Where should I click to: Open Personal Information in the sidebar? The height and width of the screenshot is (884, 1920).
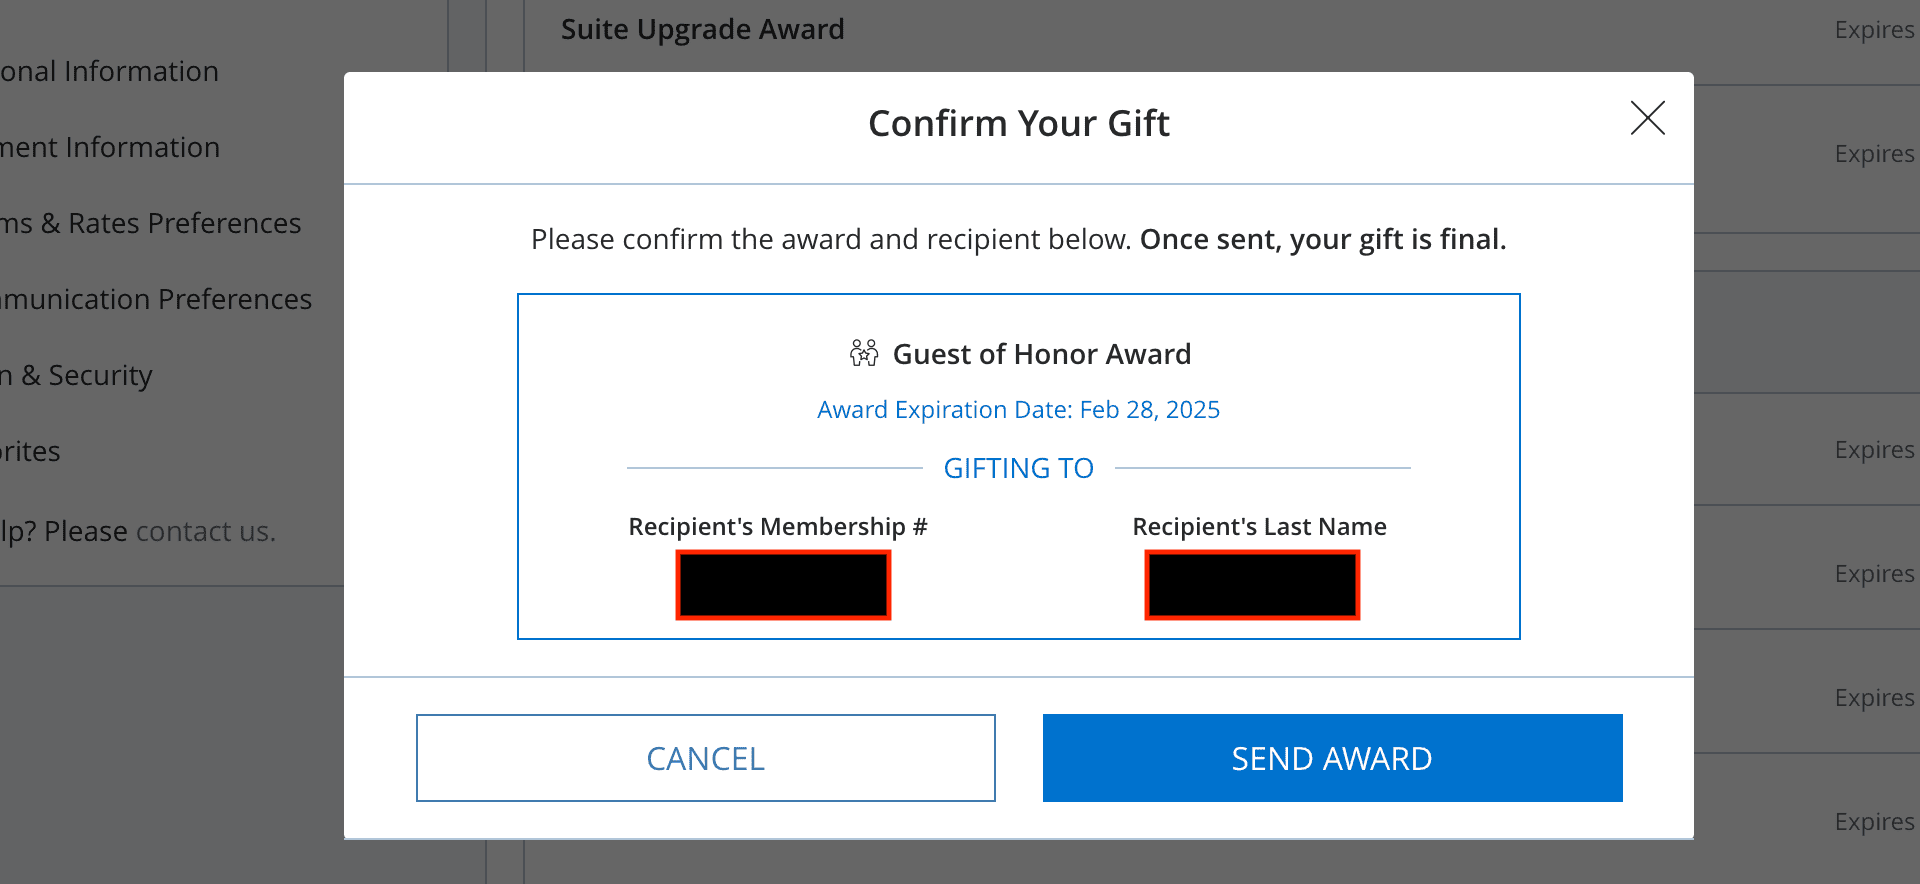coord(109,72)
